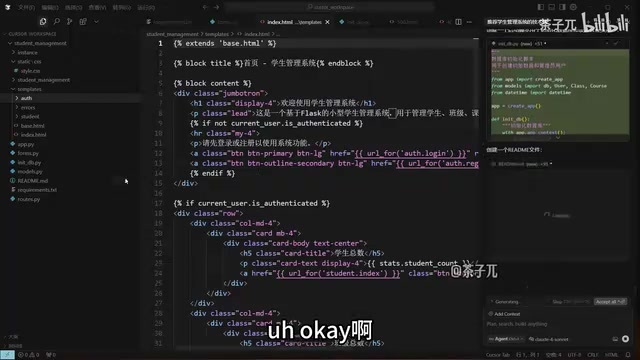Open app.py in the file tree

(25, 144)
